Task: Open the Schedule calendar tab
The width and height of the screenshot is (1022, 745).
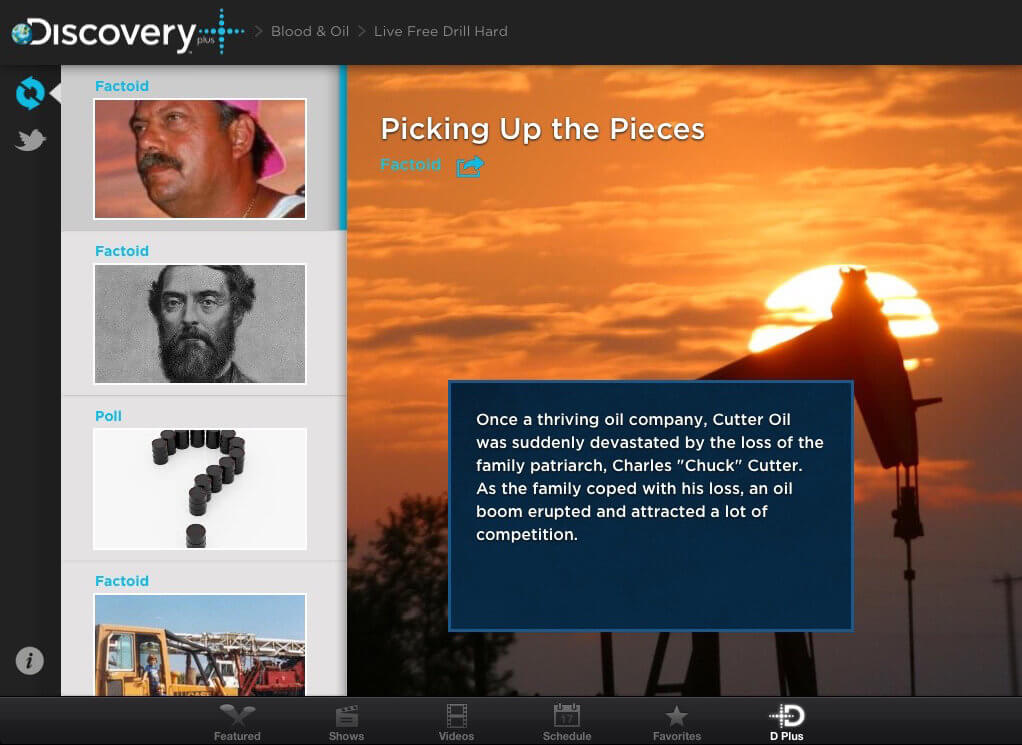Action: [x=567, y=722]
